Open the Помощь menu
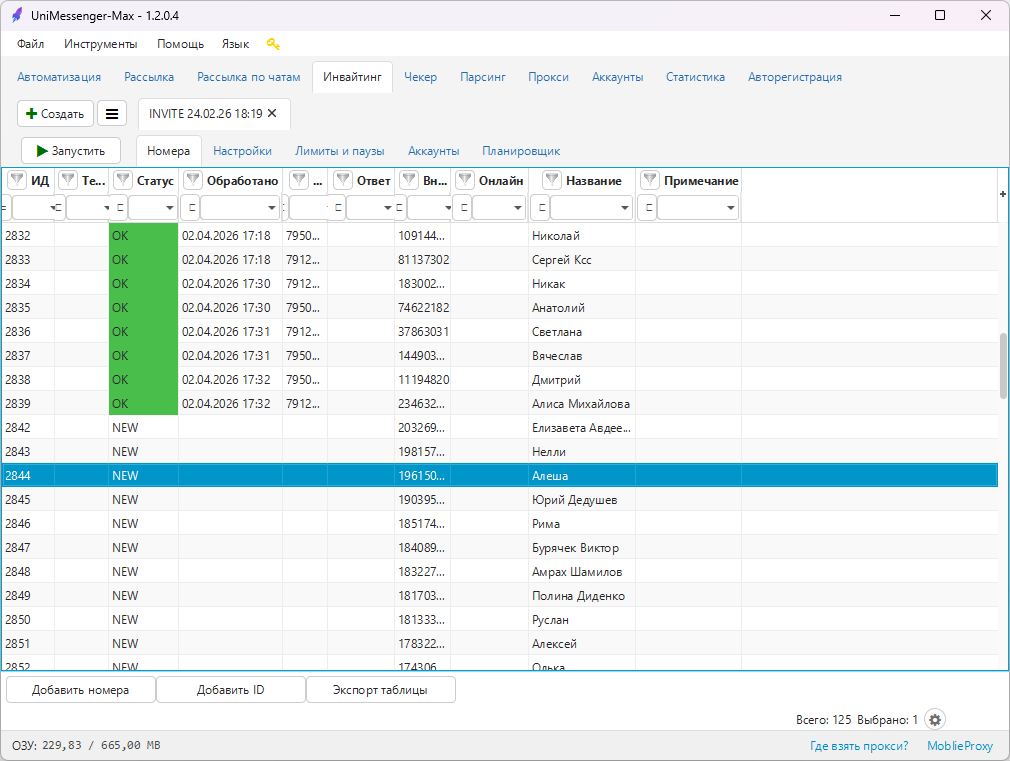The image size is (1010, 761). [x=180, y=44]
